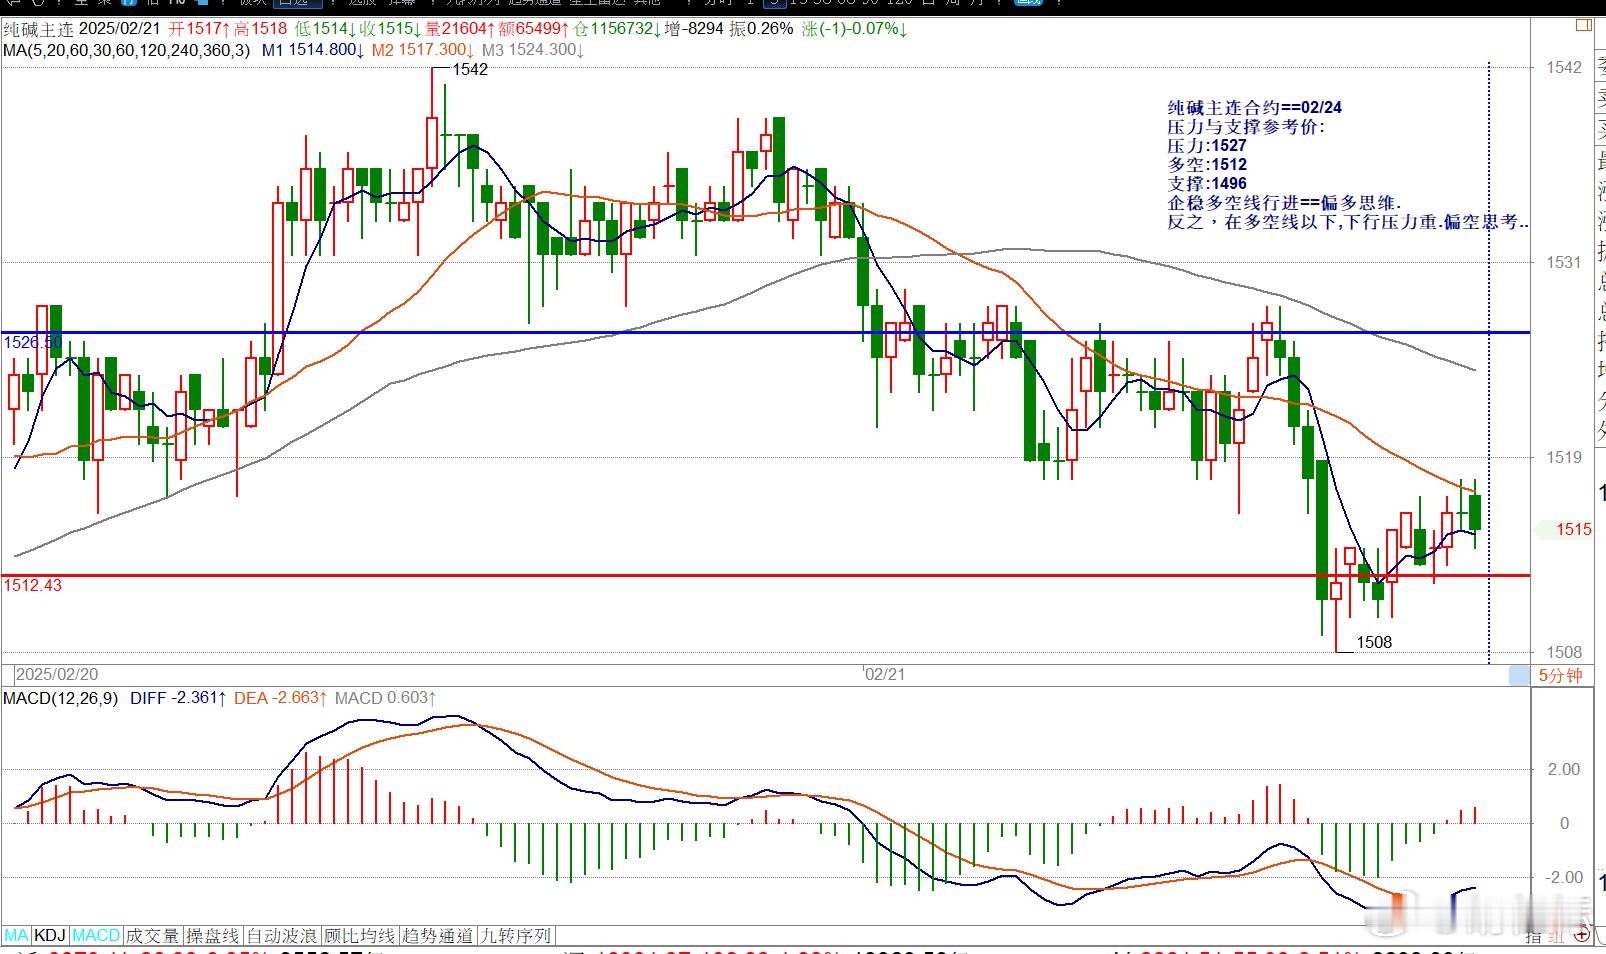
Task: Click the 1531 price axis label
Action: (x=1564, y=262)
